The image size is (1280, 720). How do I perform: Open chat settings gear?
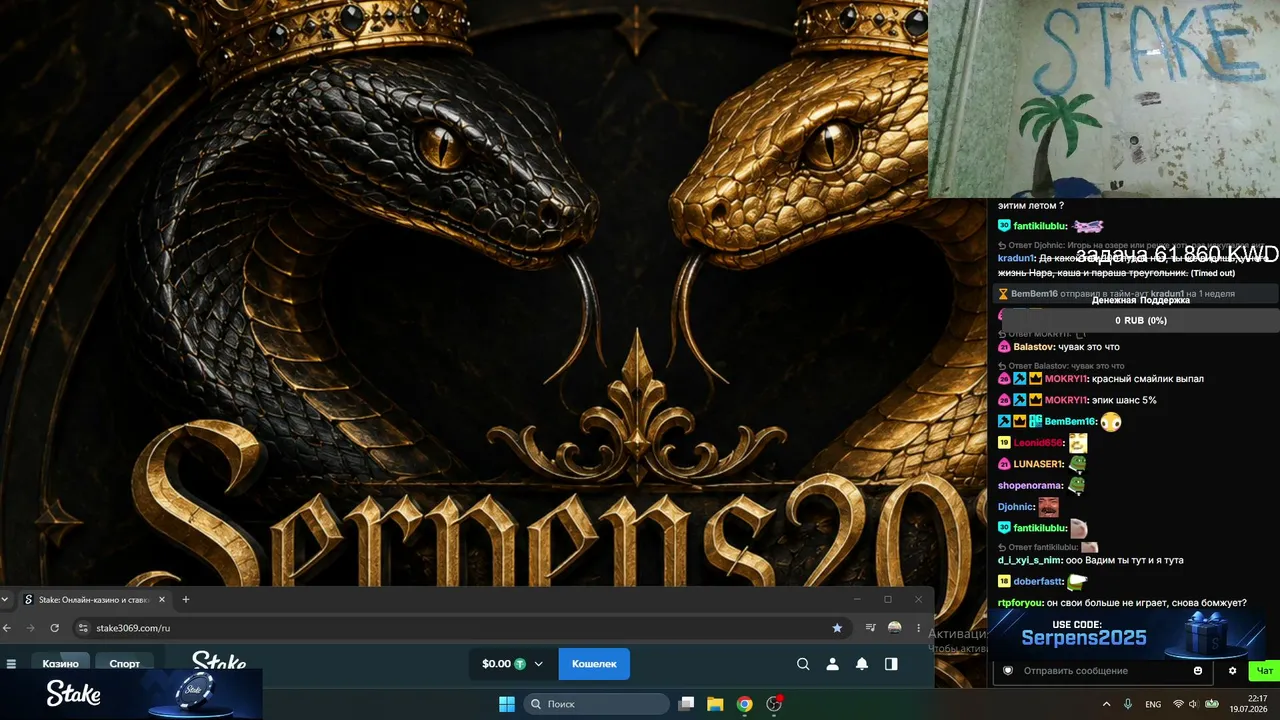1232,671
